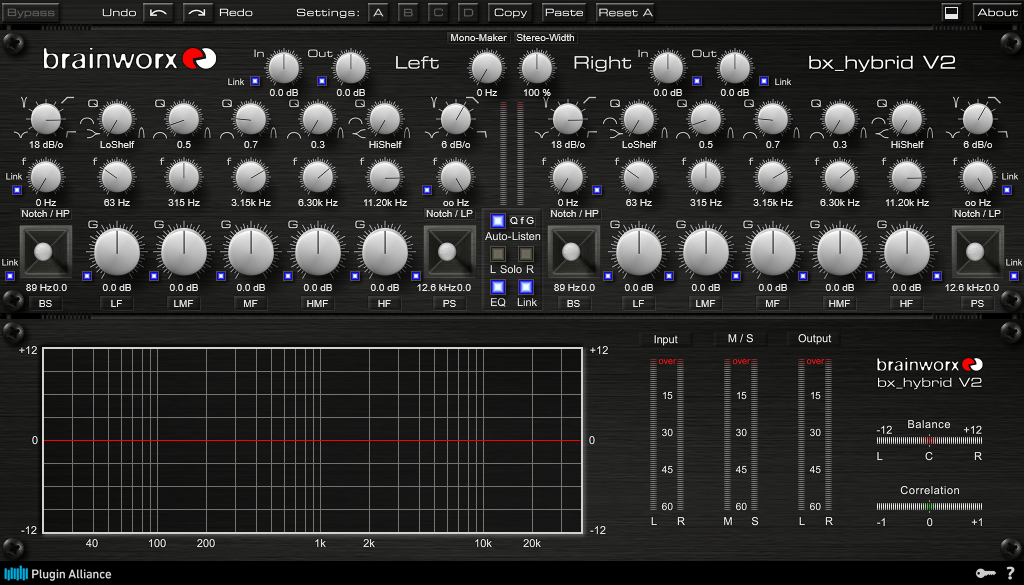1024x585 pixels.
Task: Click the Left LoShelf Q knob
Action: point(117,119)
